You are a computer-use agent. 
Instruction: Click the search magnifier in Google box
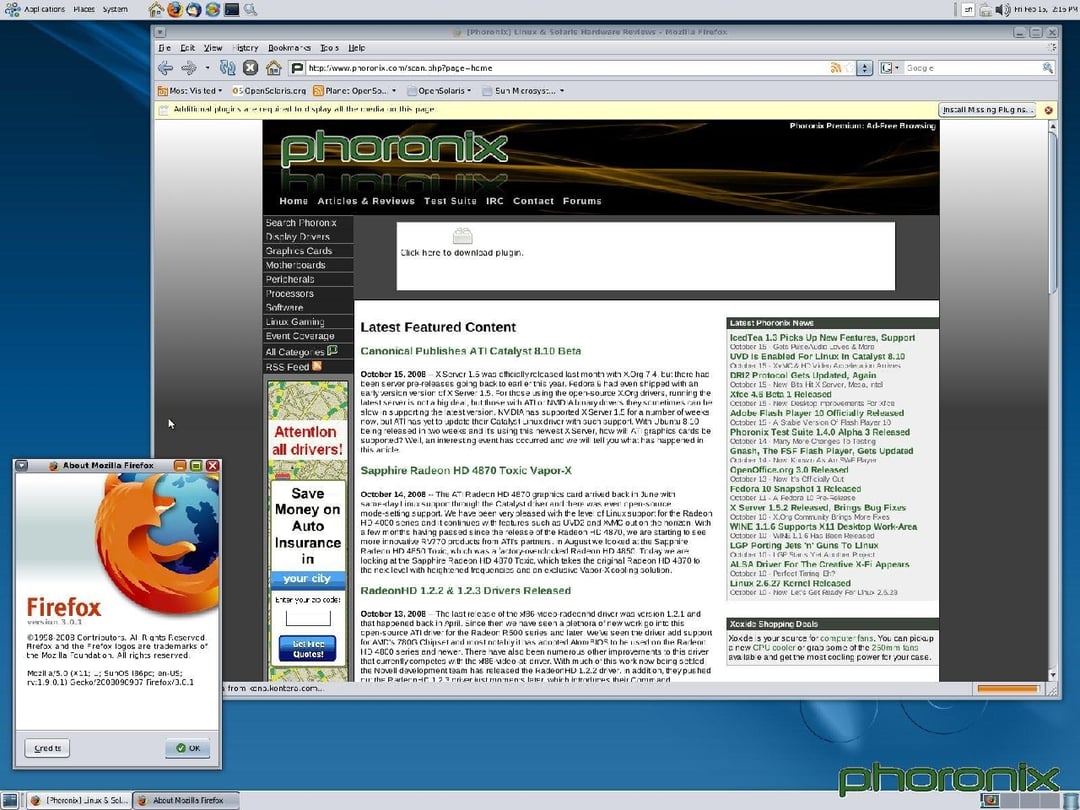[x=1048, y=68]
